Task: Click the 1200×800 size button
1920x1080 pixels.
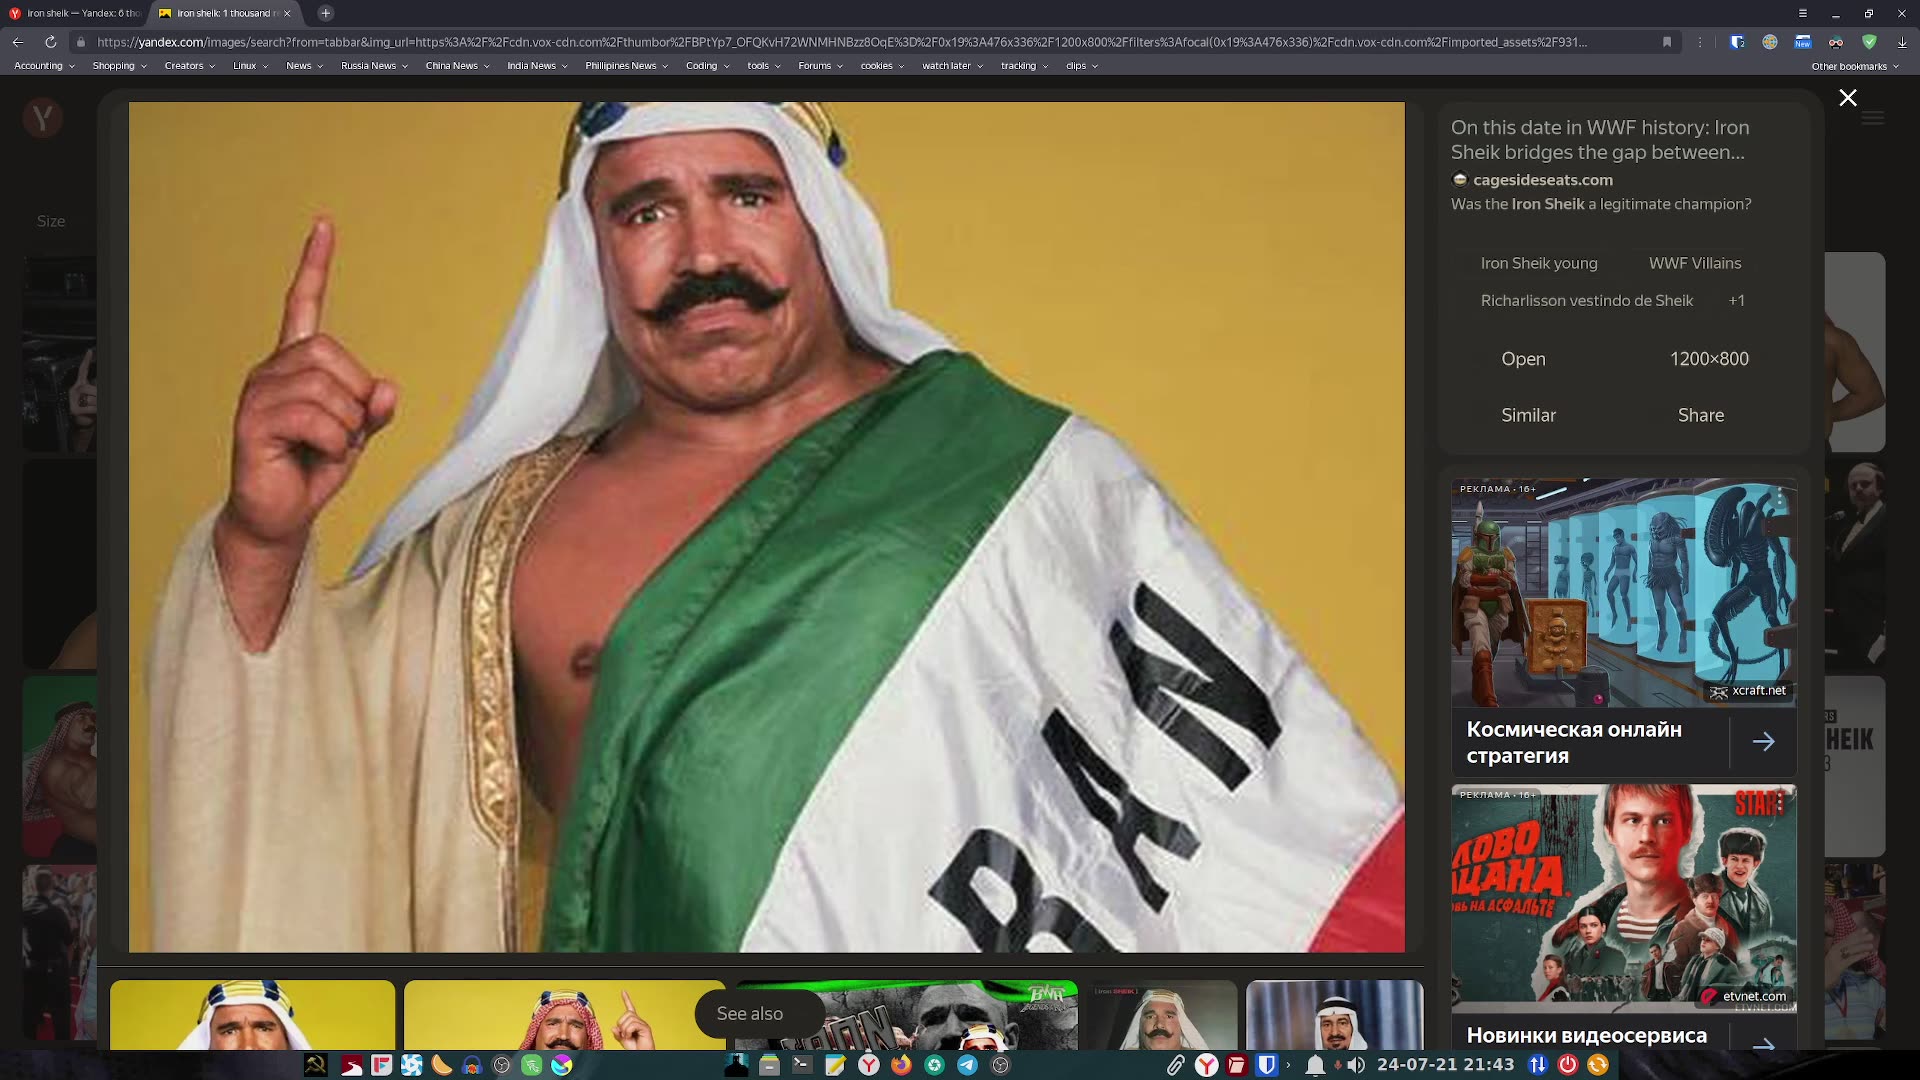Action: point(1709,359)
